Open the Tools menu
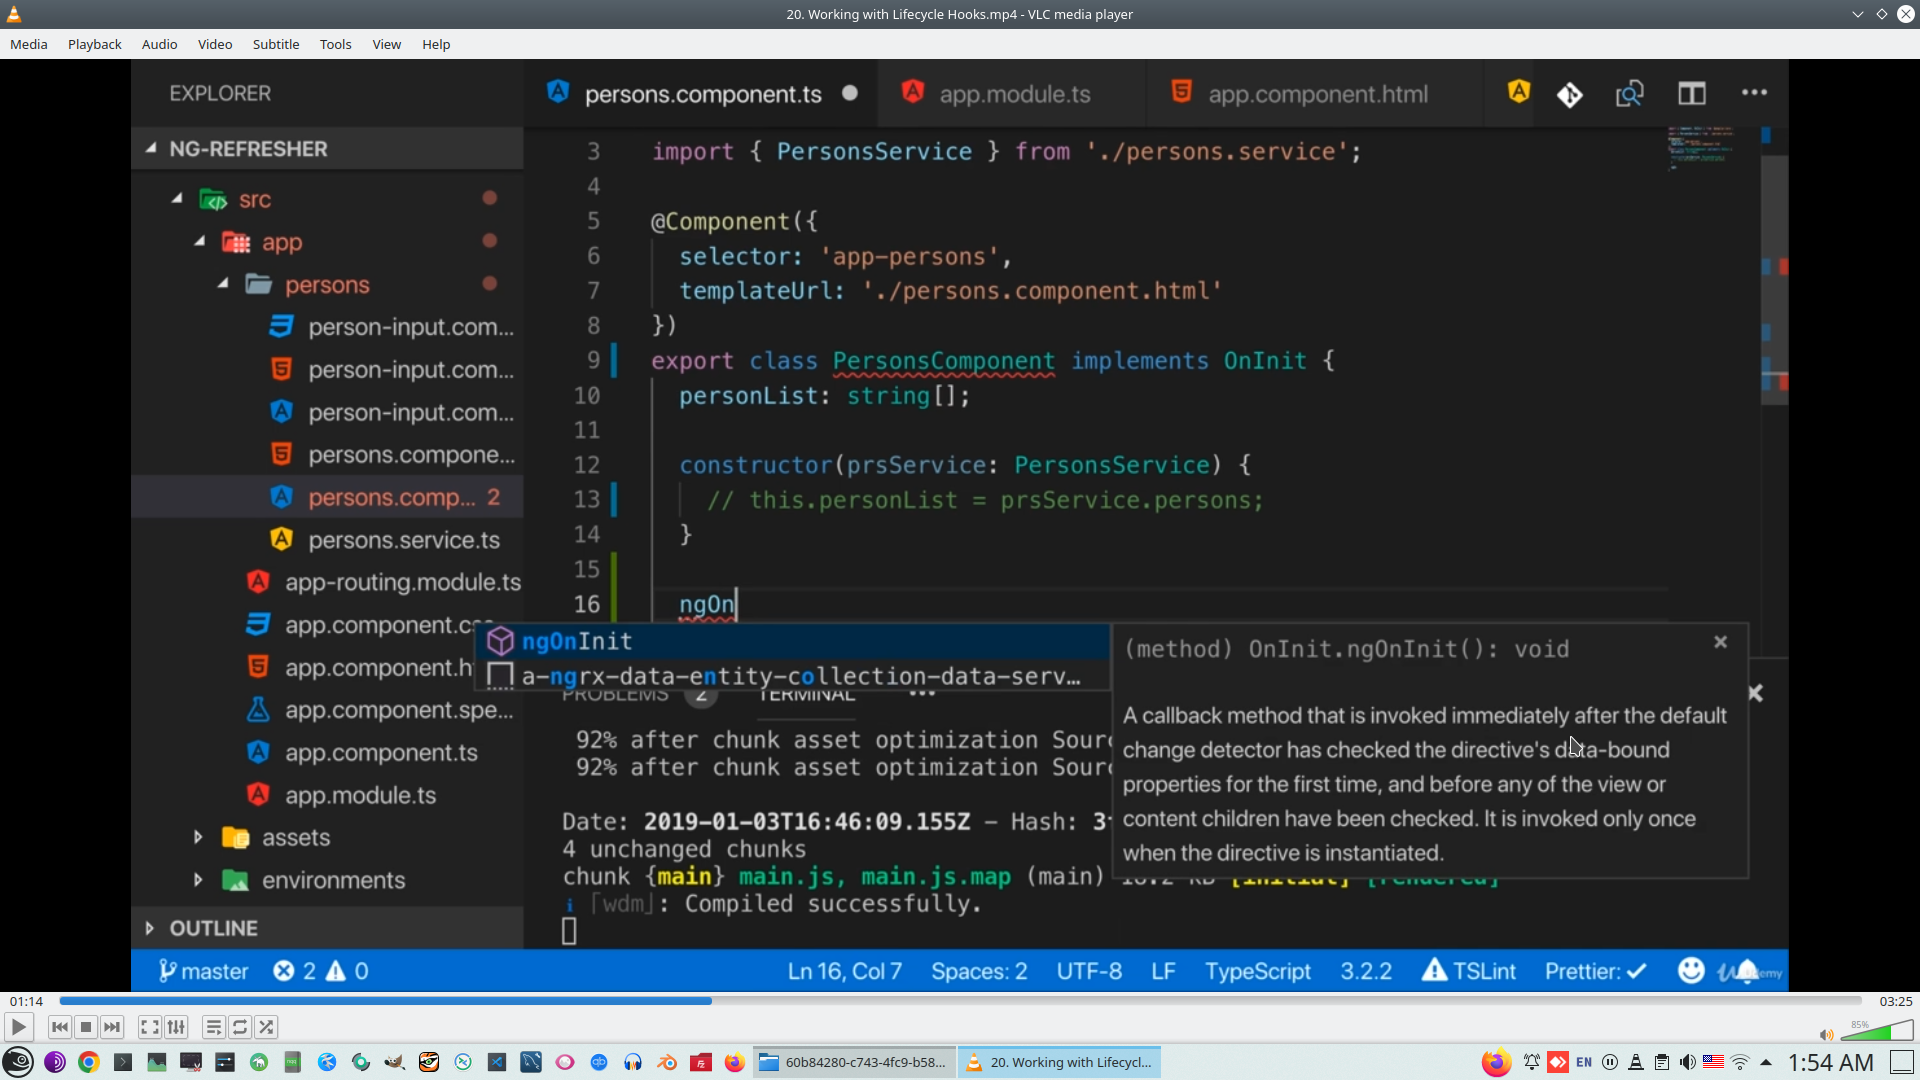Viewport: 1920px width, 1080px height. pyautogui.click(x=335, y=44)
